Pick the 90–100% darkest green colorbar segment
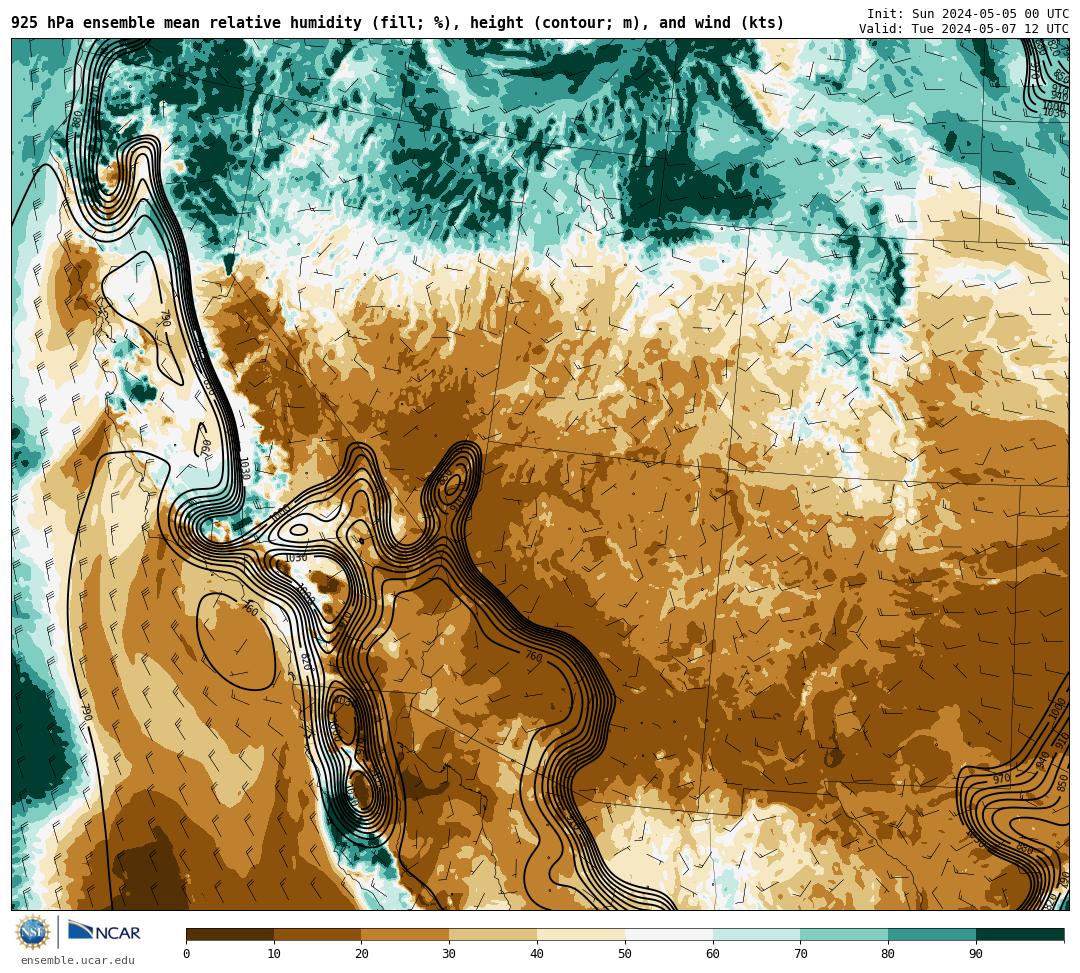 click(x=1020, y=934)
